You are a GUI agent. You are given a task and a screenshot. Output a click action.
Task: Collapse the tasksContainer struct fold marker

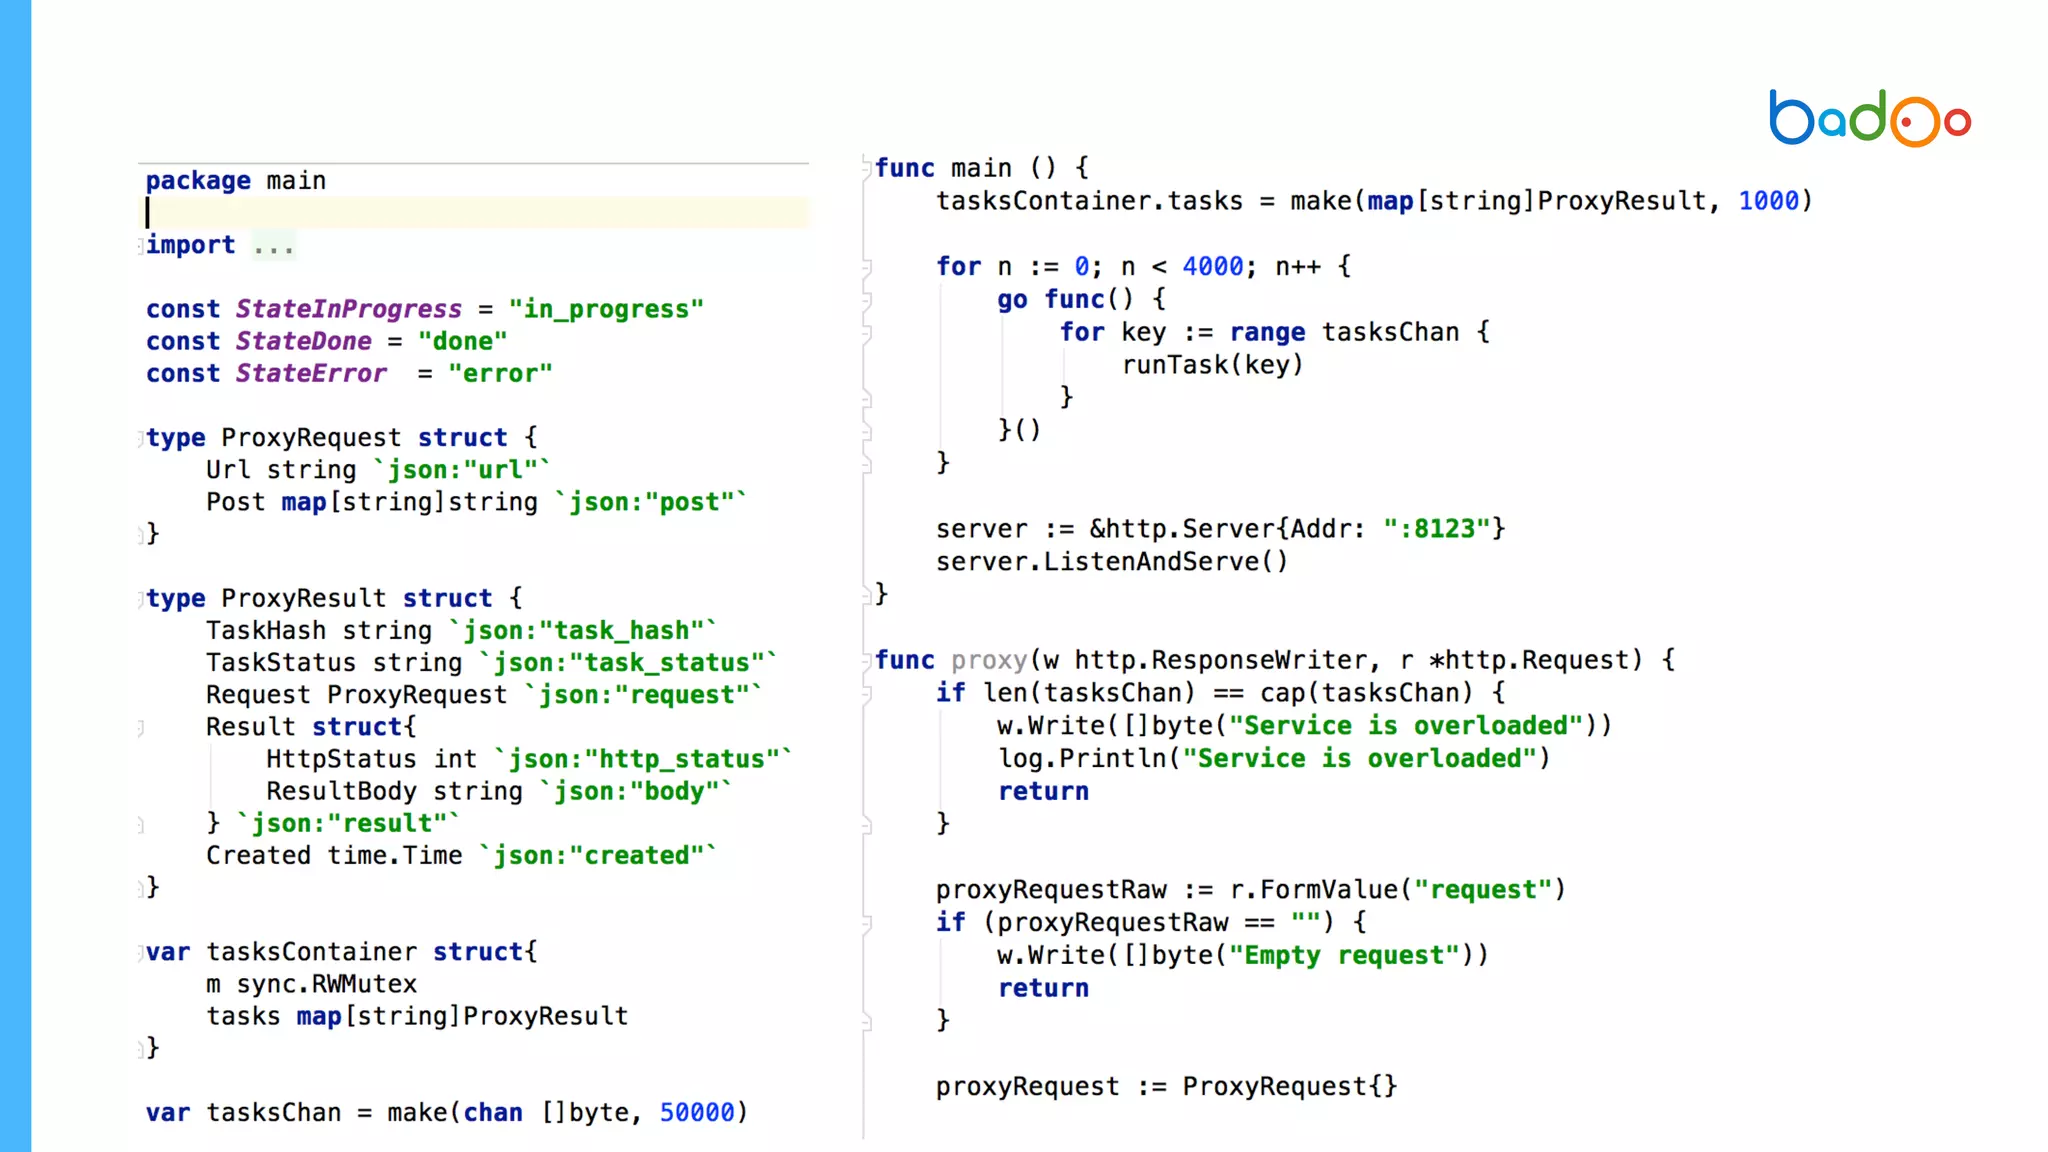pos(140,953)
